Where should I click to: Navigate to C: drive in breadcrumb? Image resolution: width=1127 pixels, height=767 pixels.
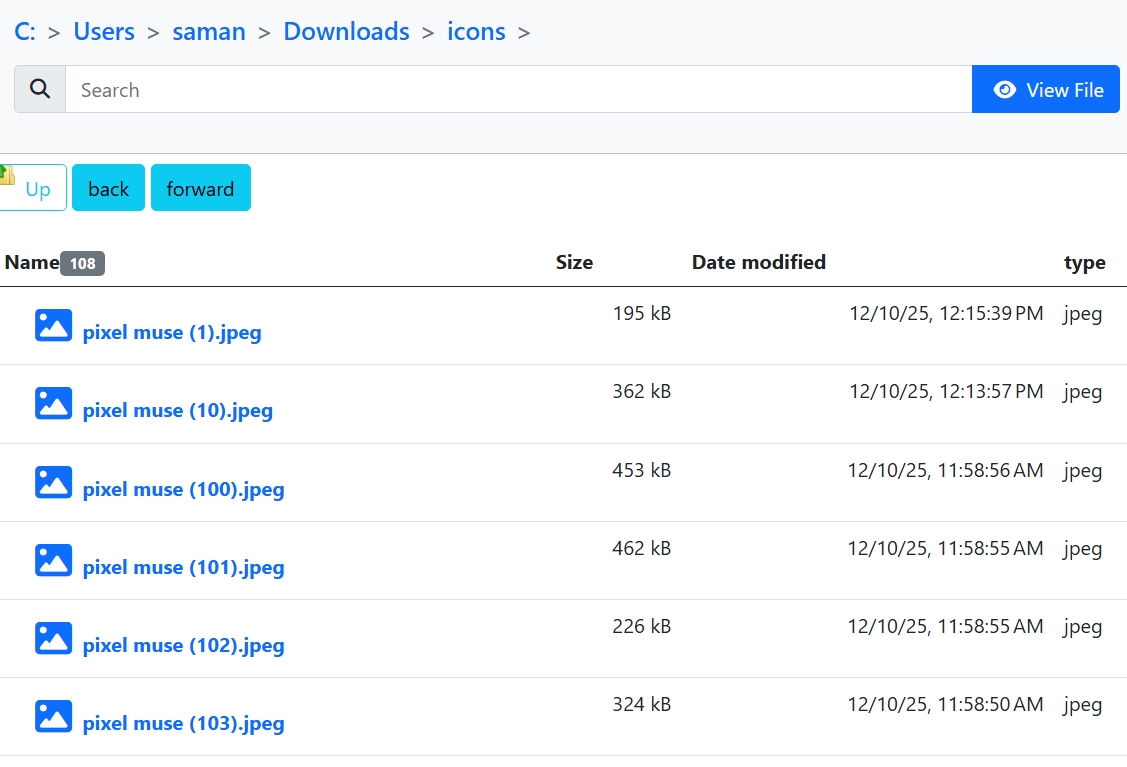tap(25, 31)
